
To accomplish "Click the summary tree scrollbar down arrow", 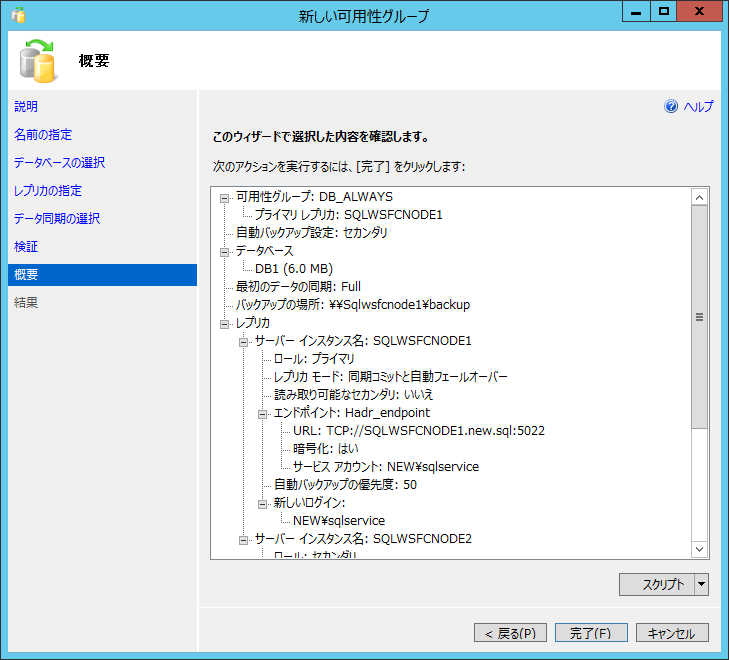I will [x=700, y=549].
